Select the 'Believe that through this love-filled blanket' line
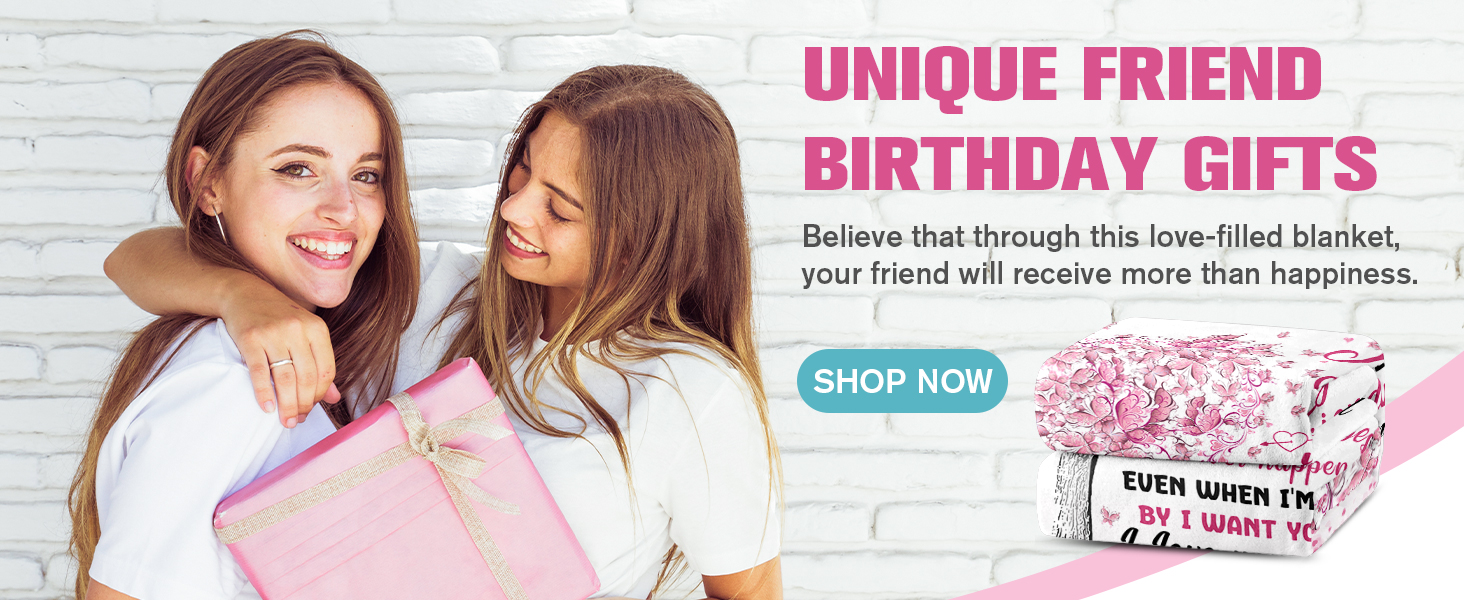Image resolution: width=1464 pixels, height=600 pixels. pyautogui.click(x=1097, y=237)
